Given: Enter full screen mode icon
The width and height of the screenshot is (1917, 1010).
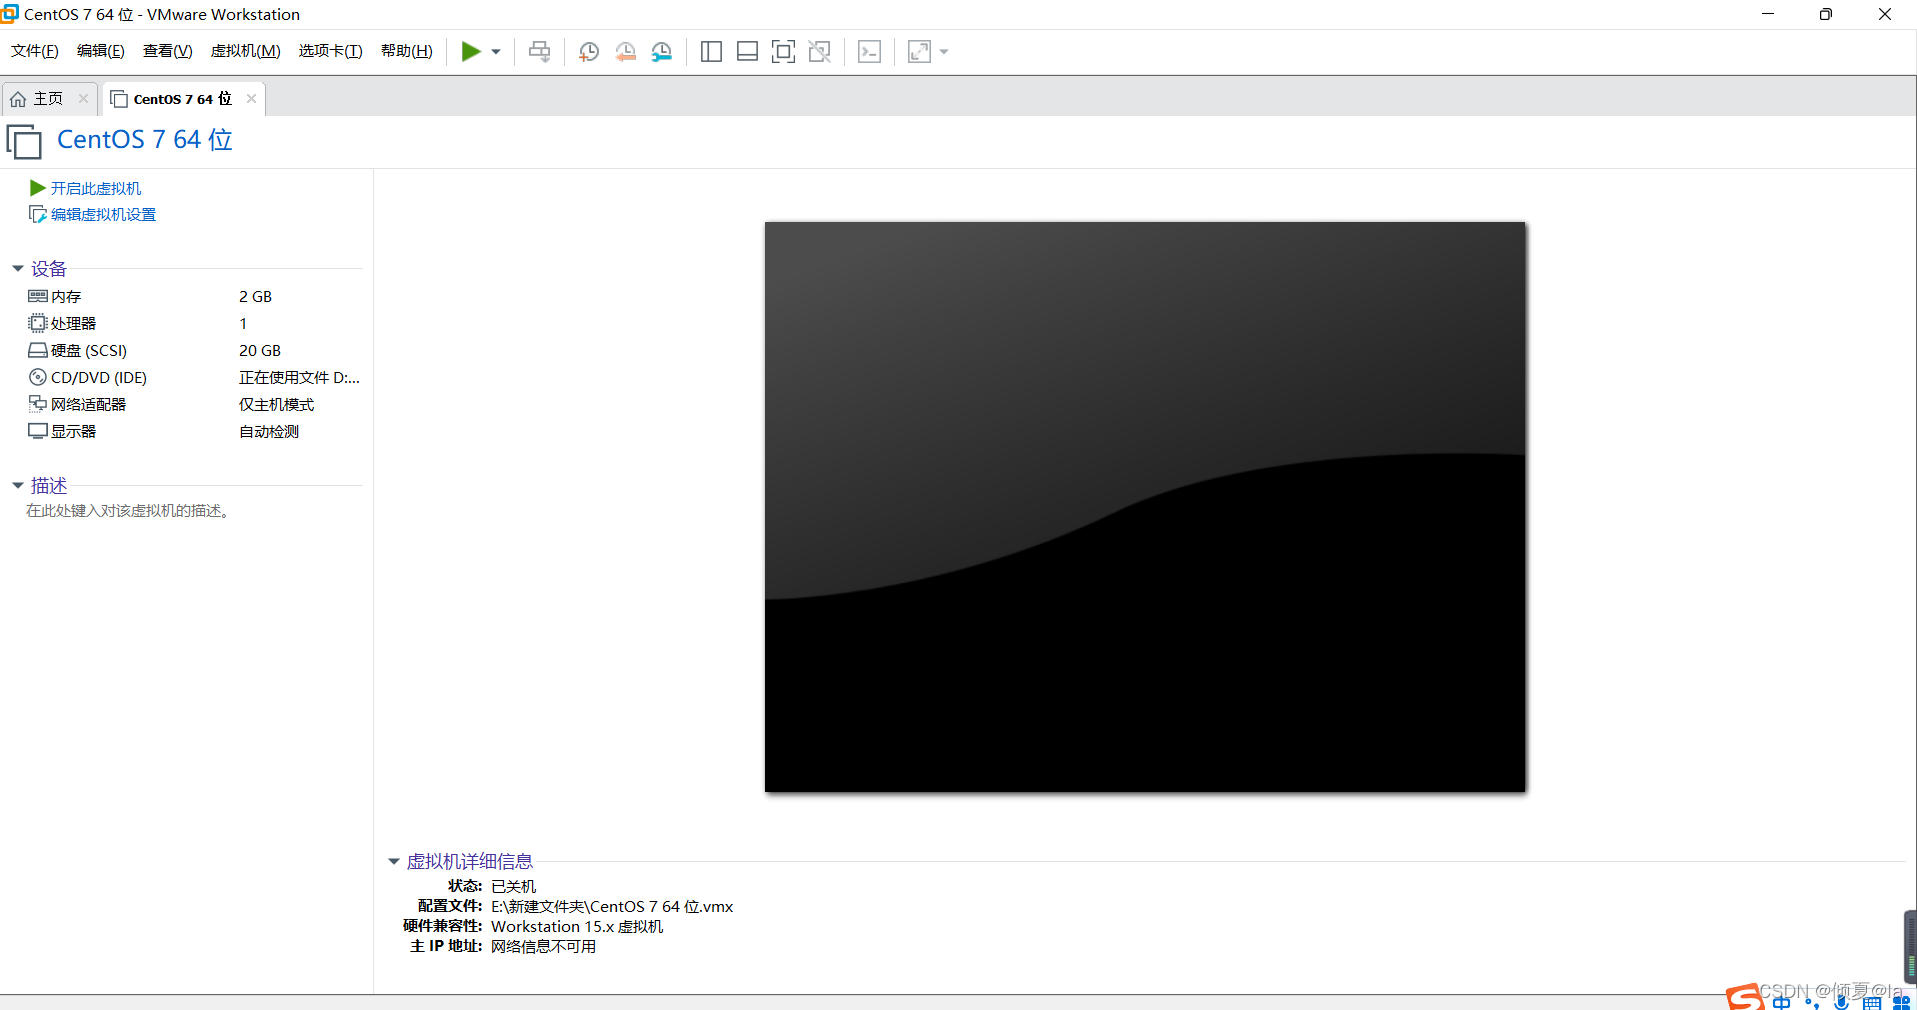Looking at the screenshot, I should pos(783,52).
